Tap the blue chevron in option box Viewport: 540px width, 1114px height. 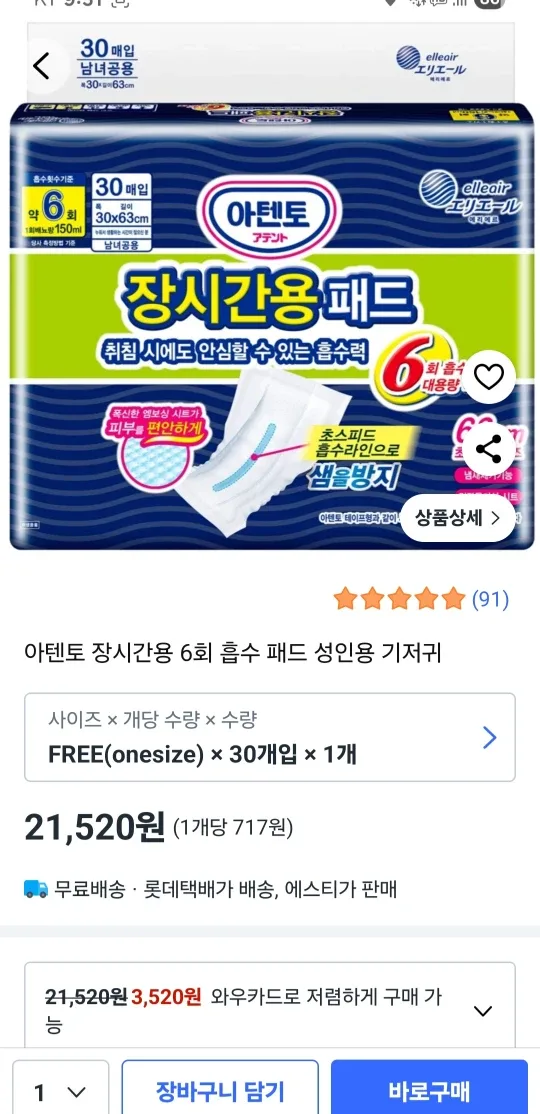coord(490,738)
